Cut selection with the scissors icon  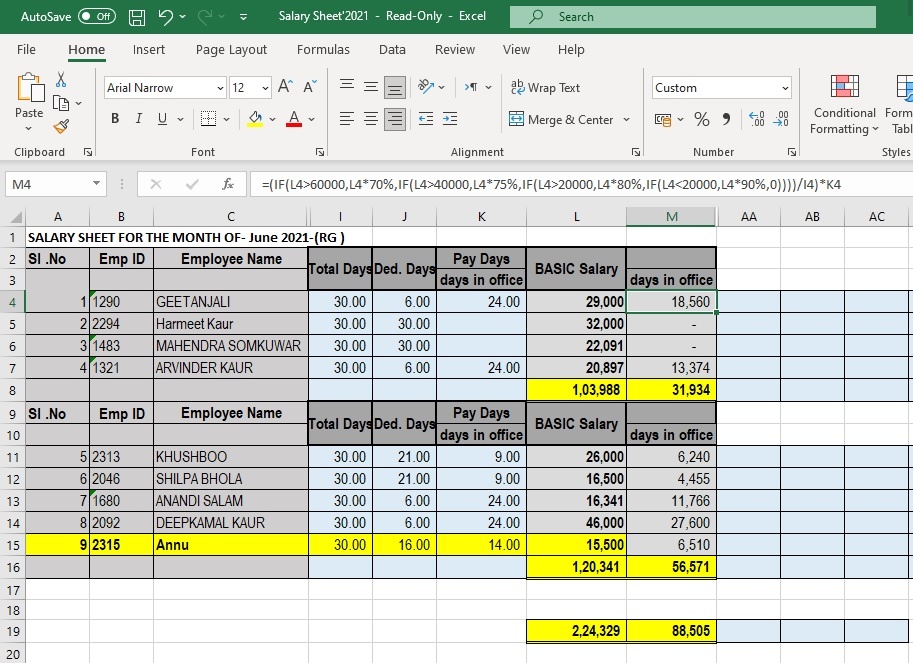(x=61, y=80)
